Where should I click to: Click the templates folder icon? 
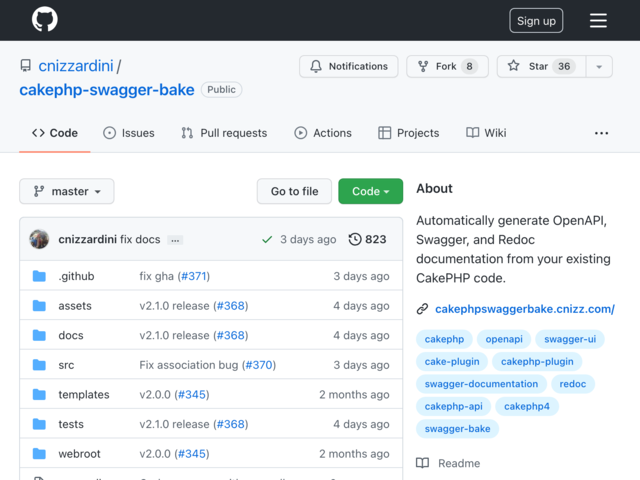pos(39,395)
